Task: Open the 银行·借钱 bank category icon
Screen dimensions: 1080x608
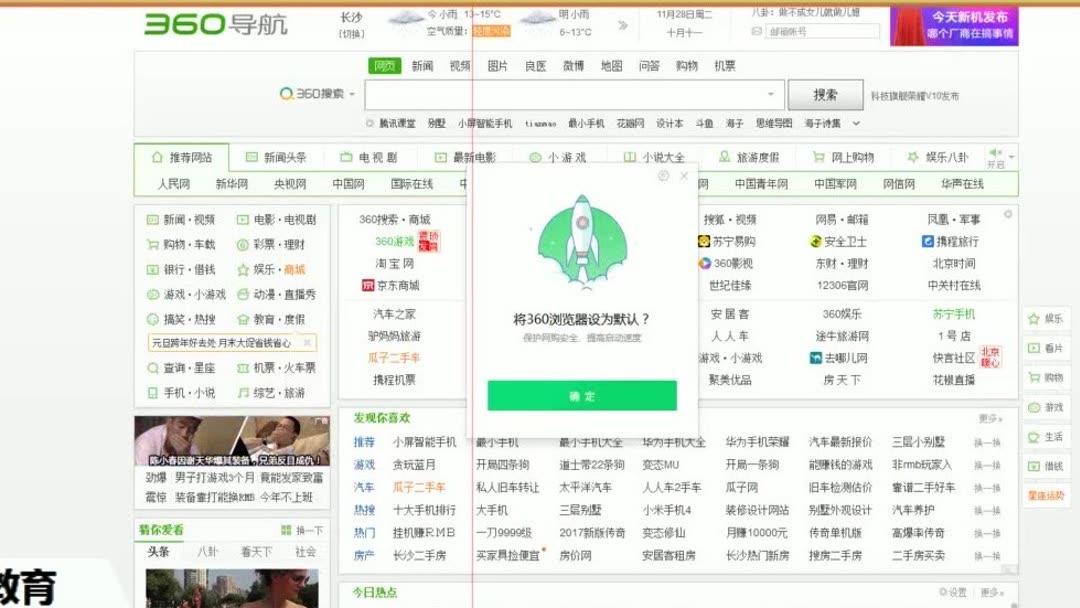Action: (x=151, y=269)
